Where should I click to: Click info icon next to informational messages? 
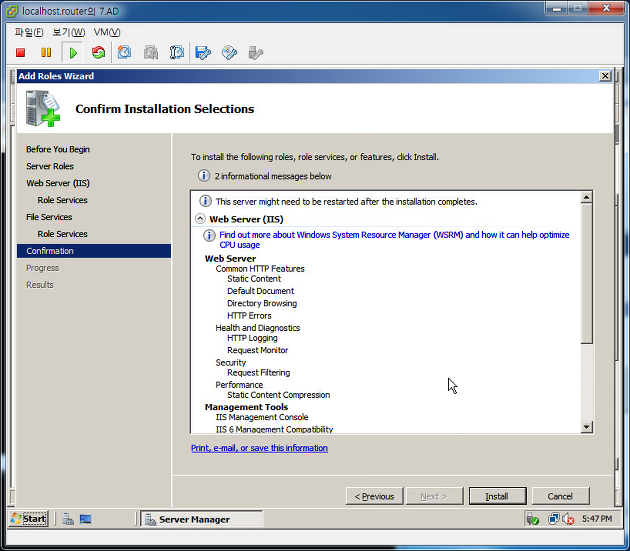coord(204,176)
